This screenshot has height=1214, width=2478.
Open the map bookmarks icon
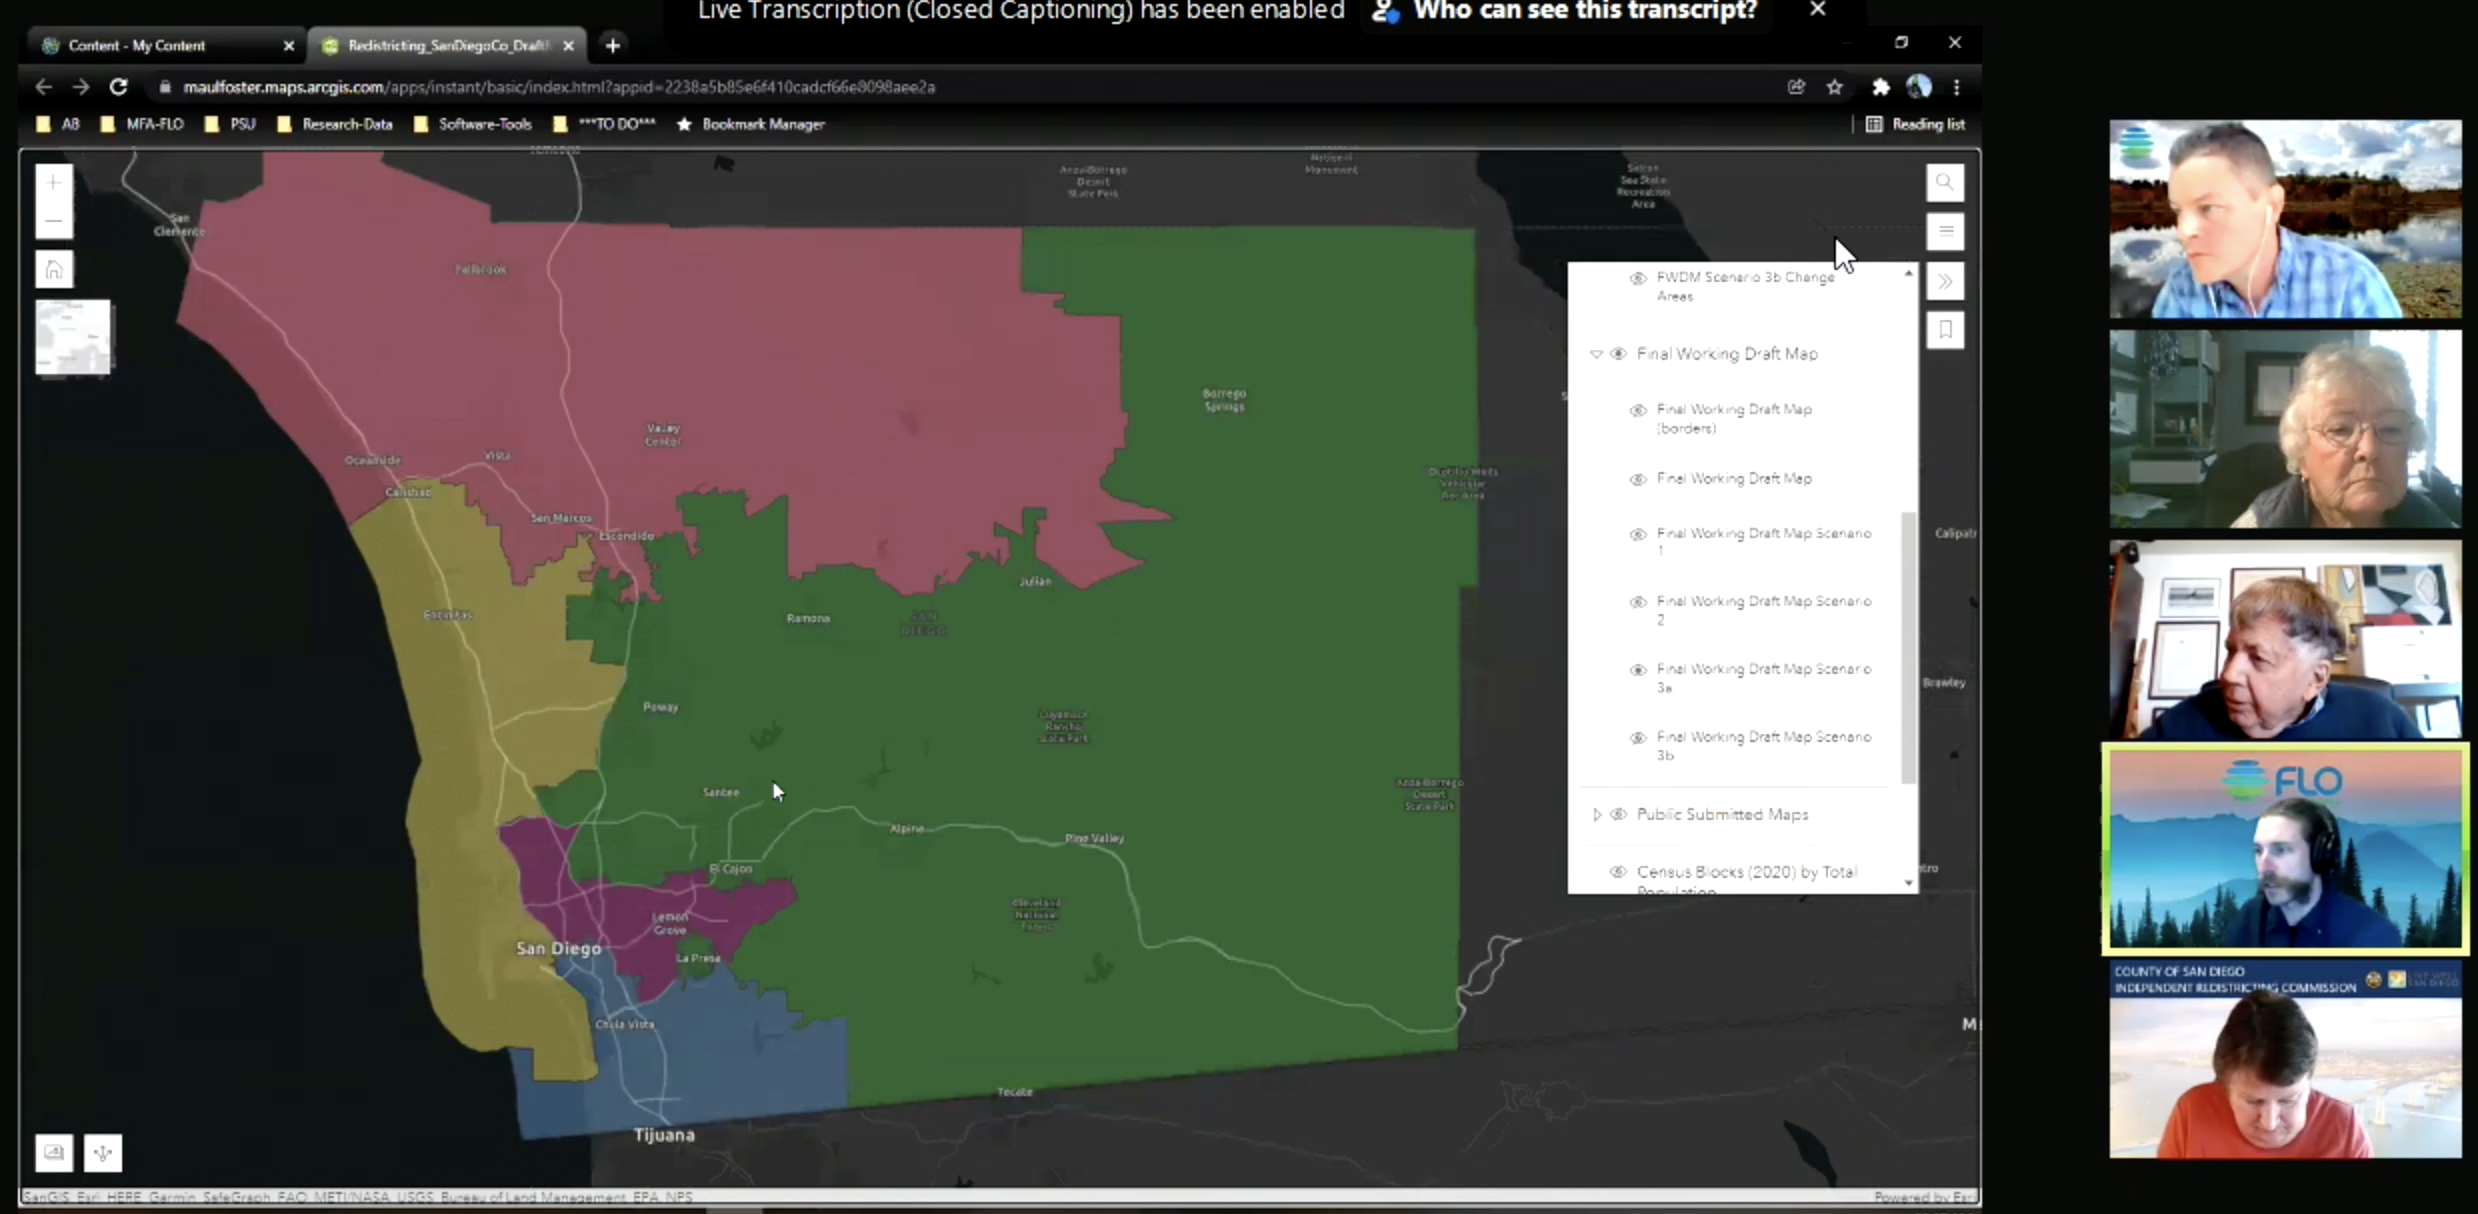(x=1944, y=331)
